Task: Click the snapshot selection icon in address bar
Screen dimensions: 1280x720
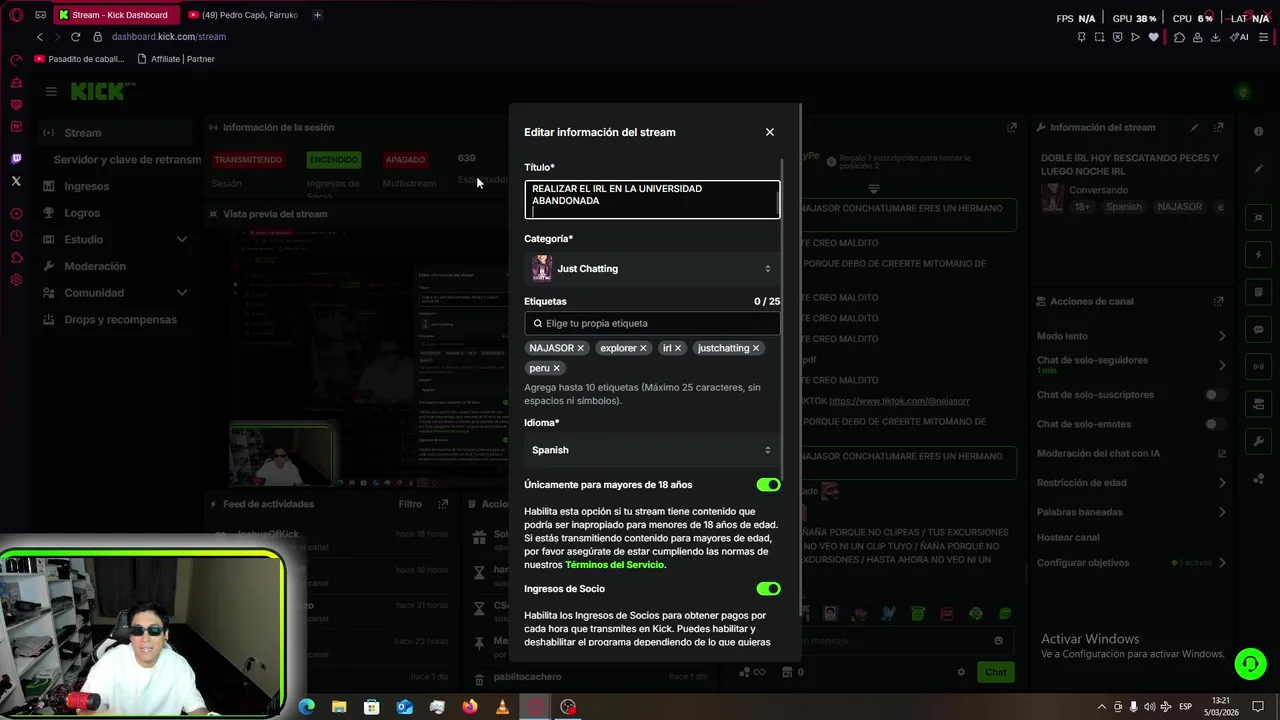Action: pyautogui.click(x=1099, y=37)
